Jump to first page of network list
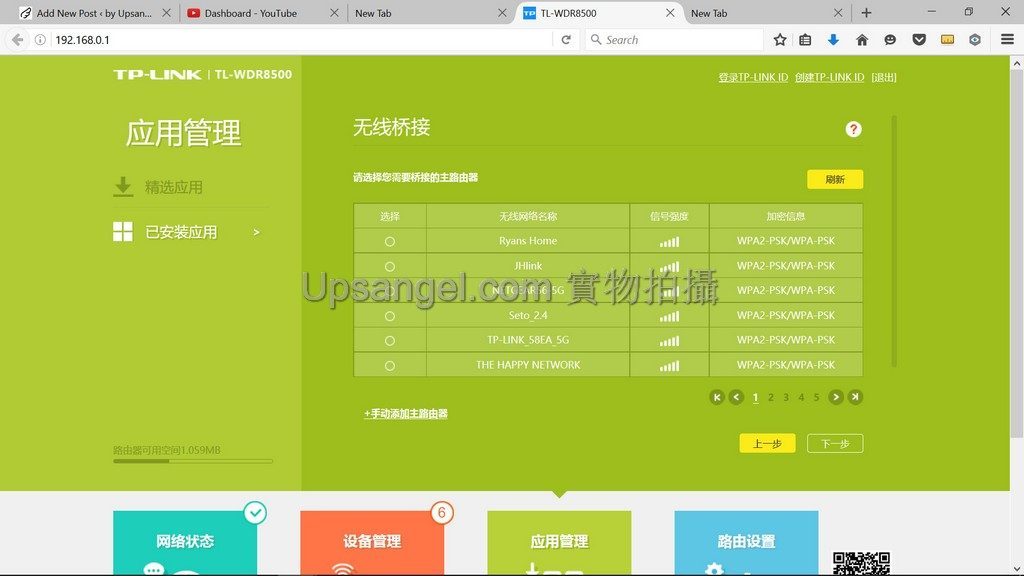The image size is (1024, 576). pos(717,397)
